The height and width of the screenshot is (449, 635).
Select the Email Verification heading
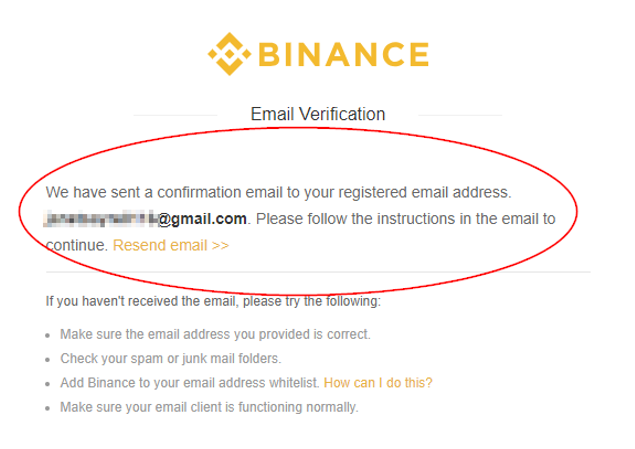pos(318,114)
